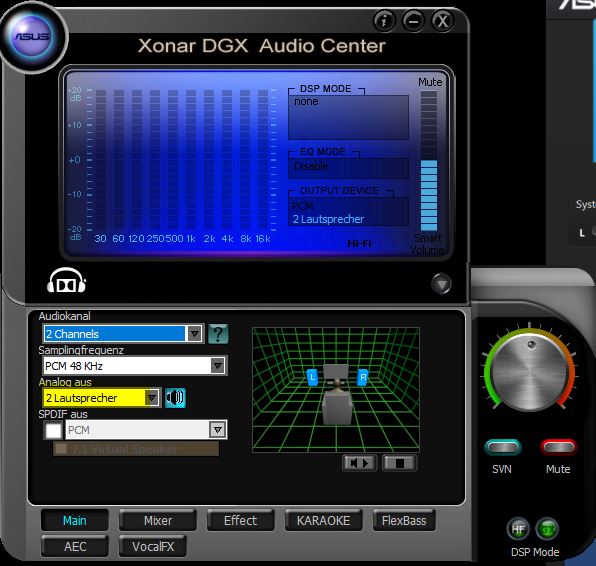The width and height of the screenshot is (596, 566).
Task: Open the FlexBass tab
Action: [404, 520]
